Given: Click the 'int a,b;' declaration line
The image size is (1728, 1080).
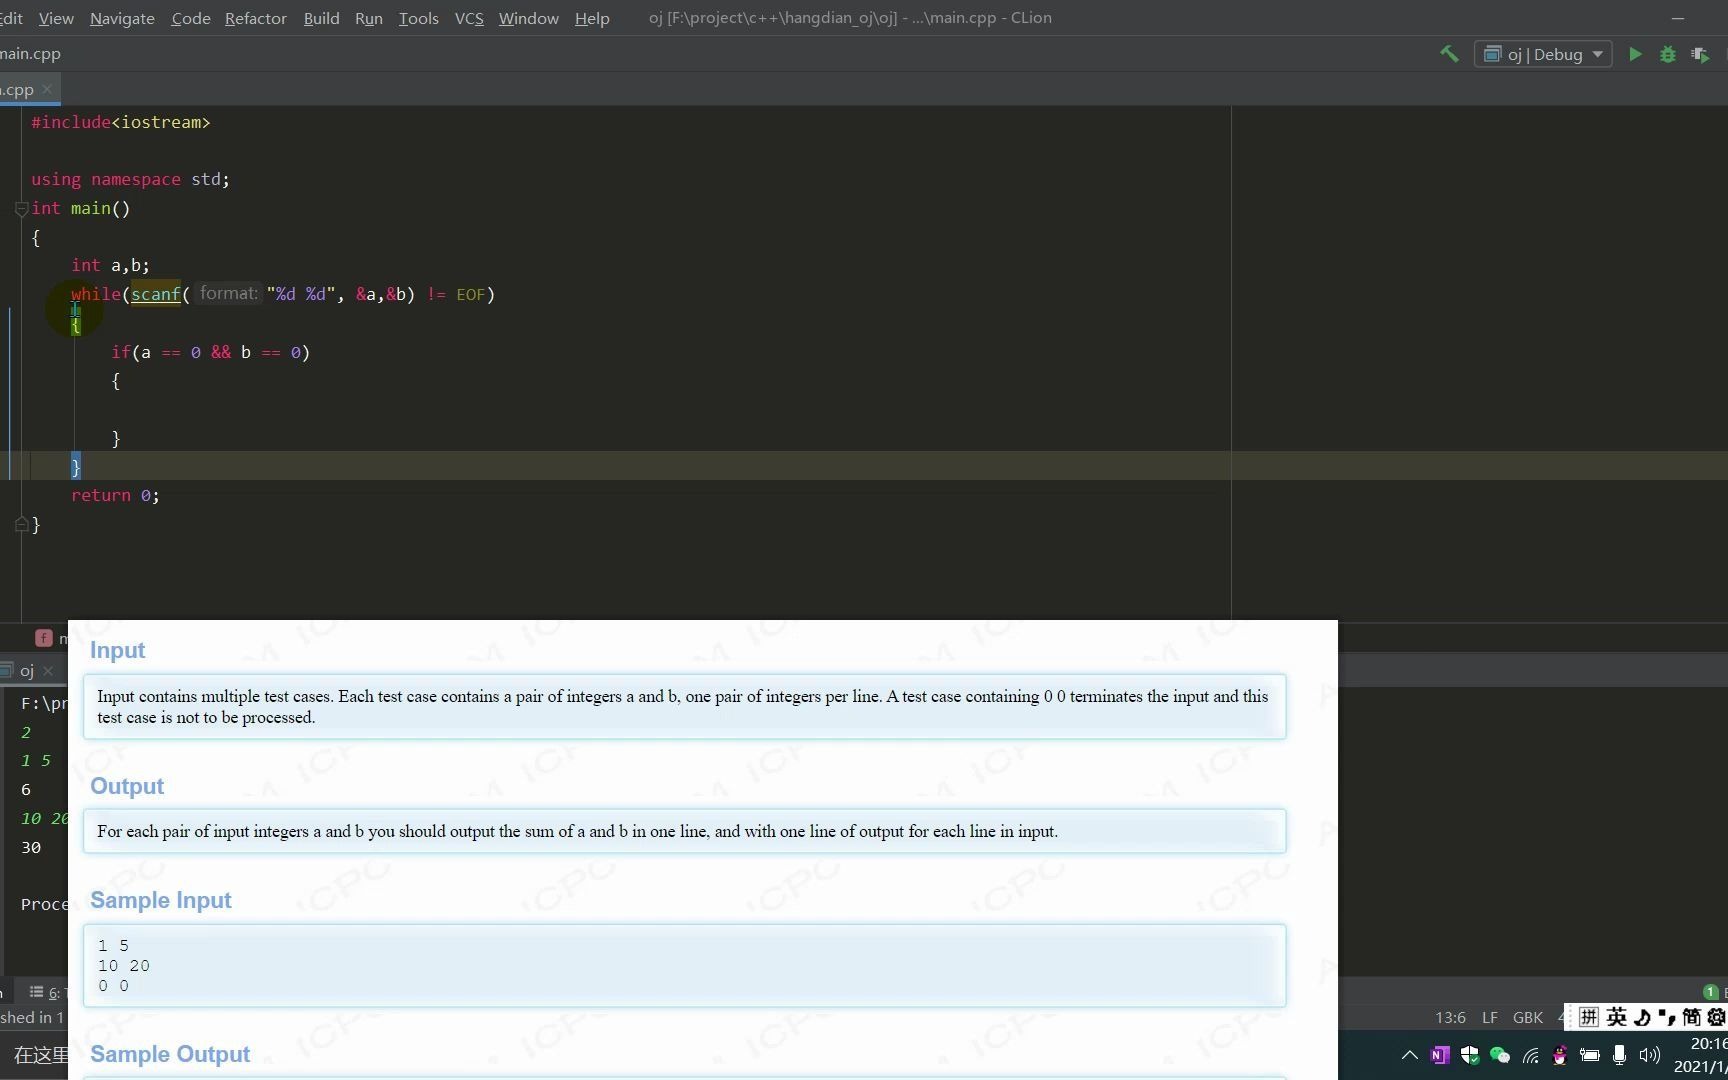Looking at the screenshot, I should pos(110,265).
